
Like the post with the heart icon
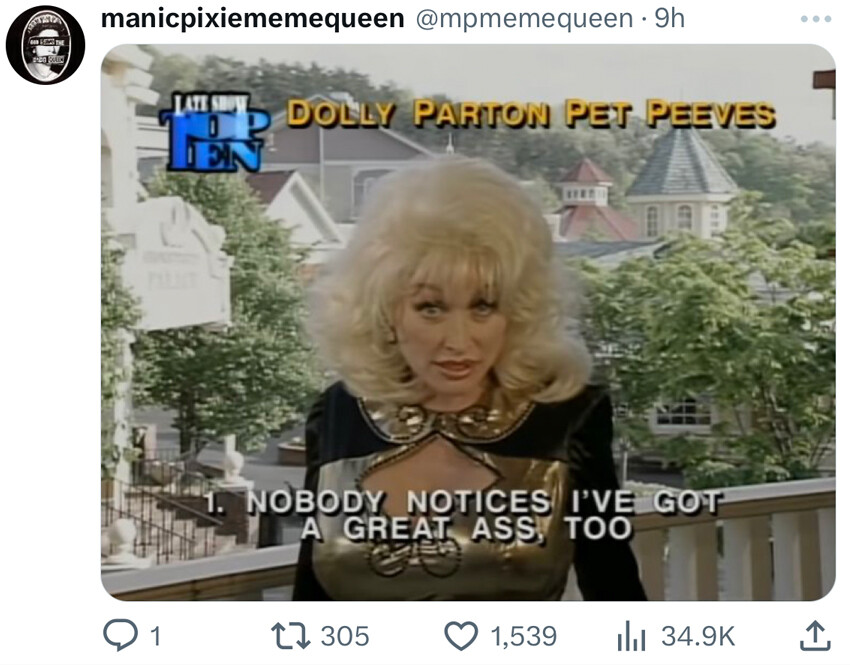tap(461, 636)
